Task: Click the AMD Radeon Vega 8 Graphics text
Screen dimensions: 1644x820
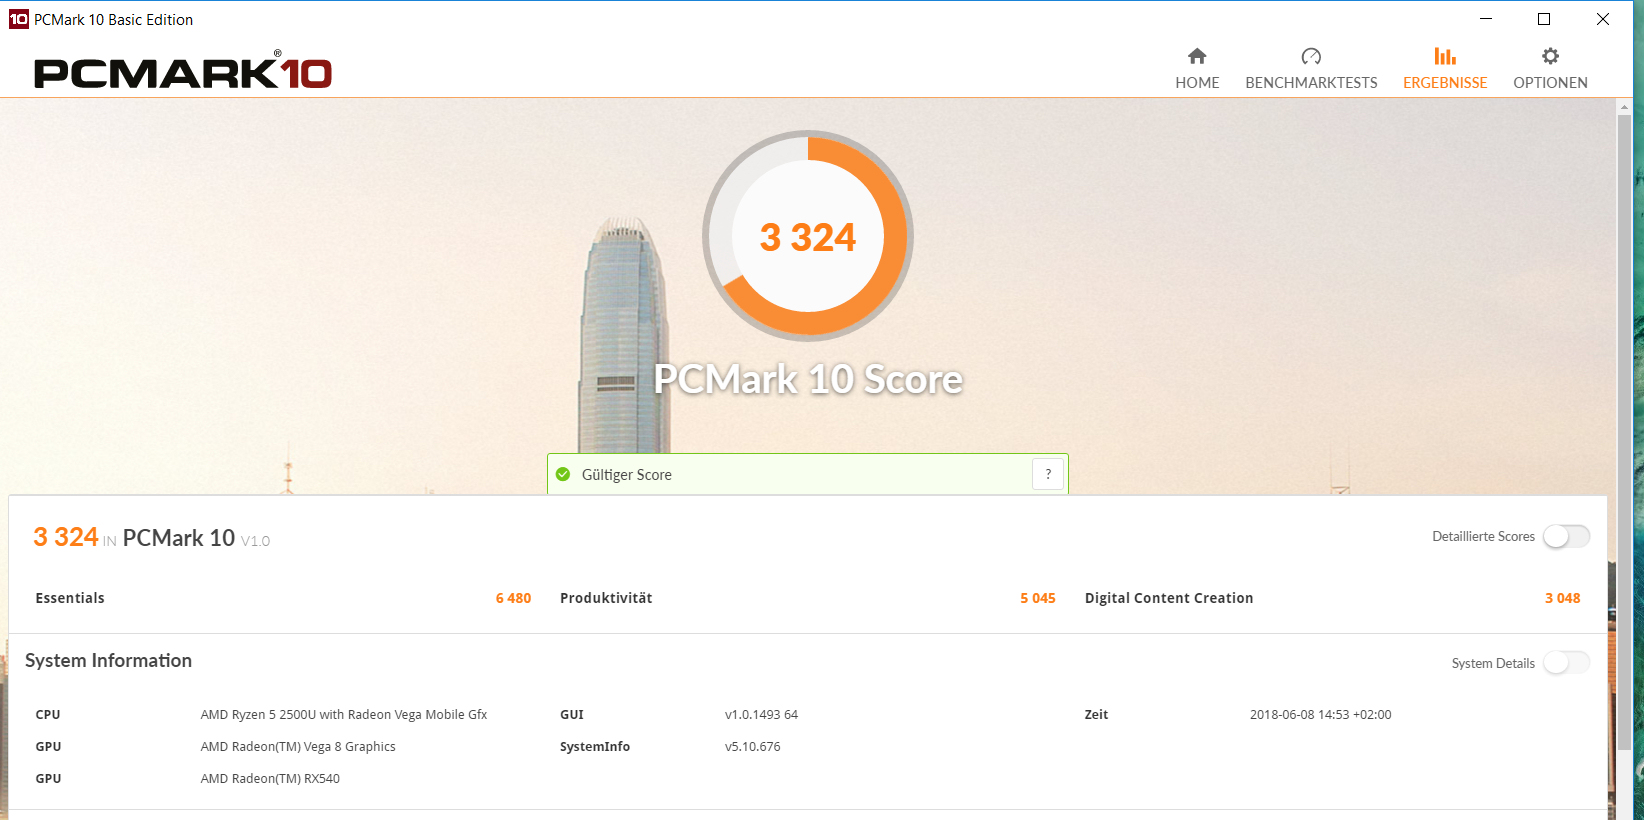Action: coord(298,747)
